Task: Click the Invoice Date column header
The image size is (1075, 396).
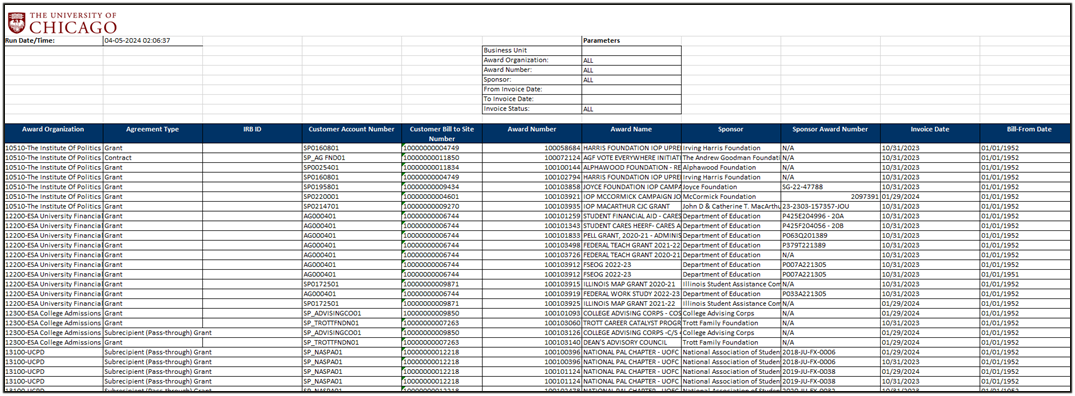Action: tap(930, 129)
